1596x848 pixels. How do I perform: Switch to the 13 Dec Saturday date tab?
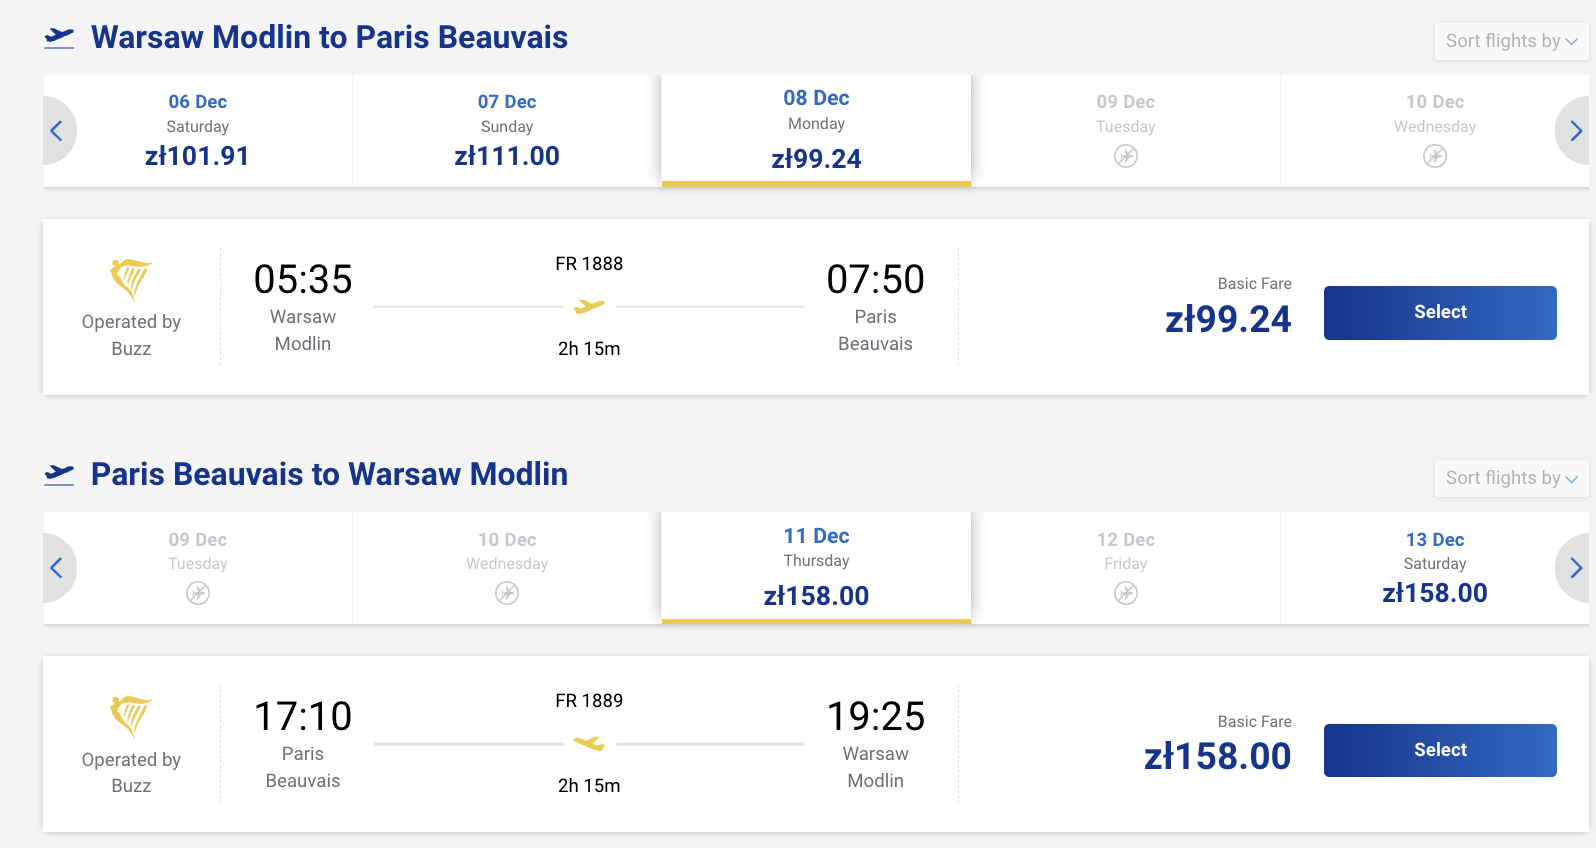[1434, 567]
